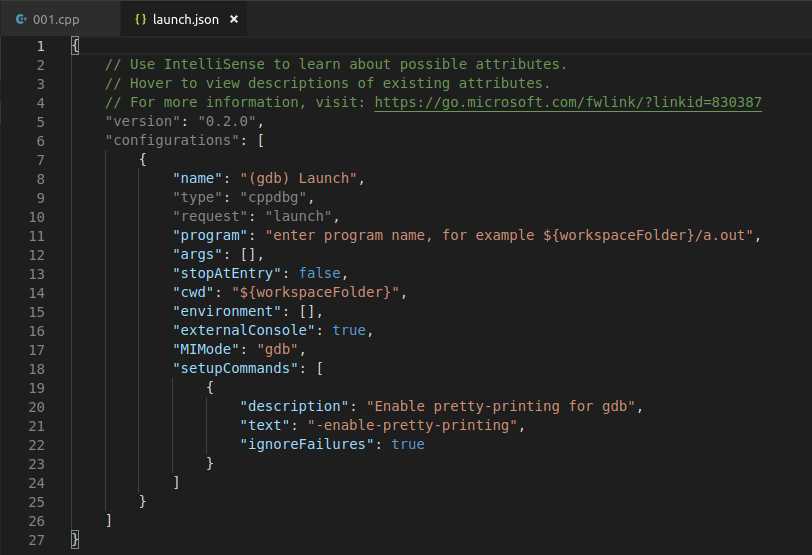Open the go.microsoft.com fwlink URL
This screenshot has width=812, height=555.
pos(567,103)
